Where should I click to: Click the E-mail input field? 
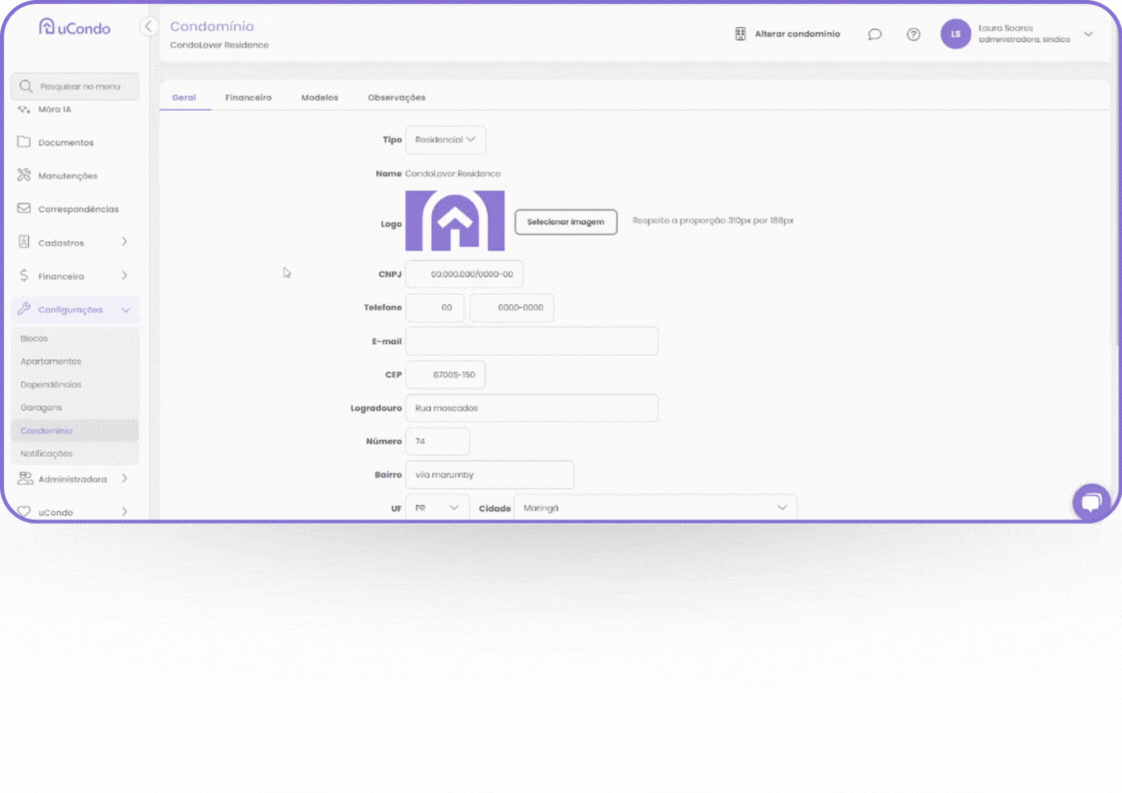point(531,341)
